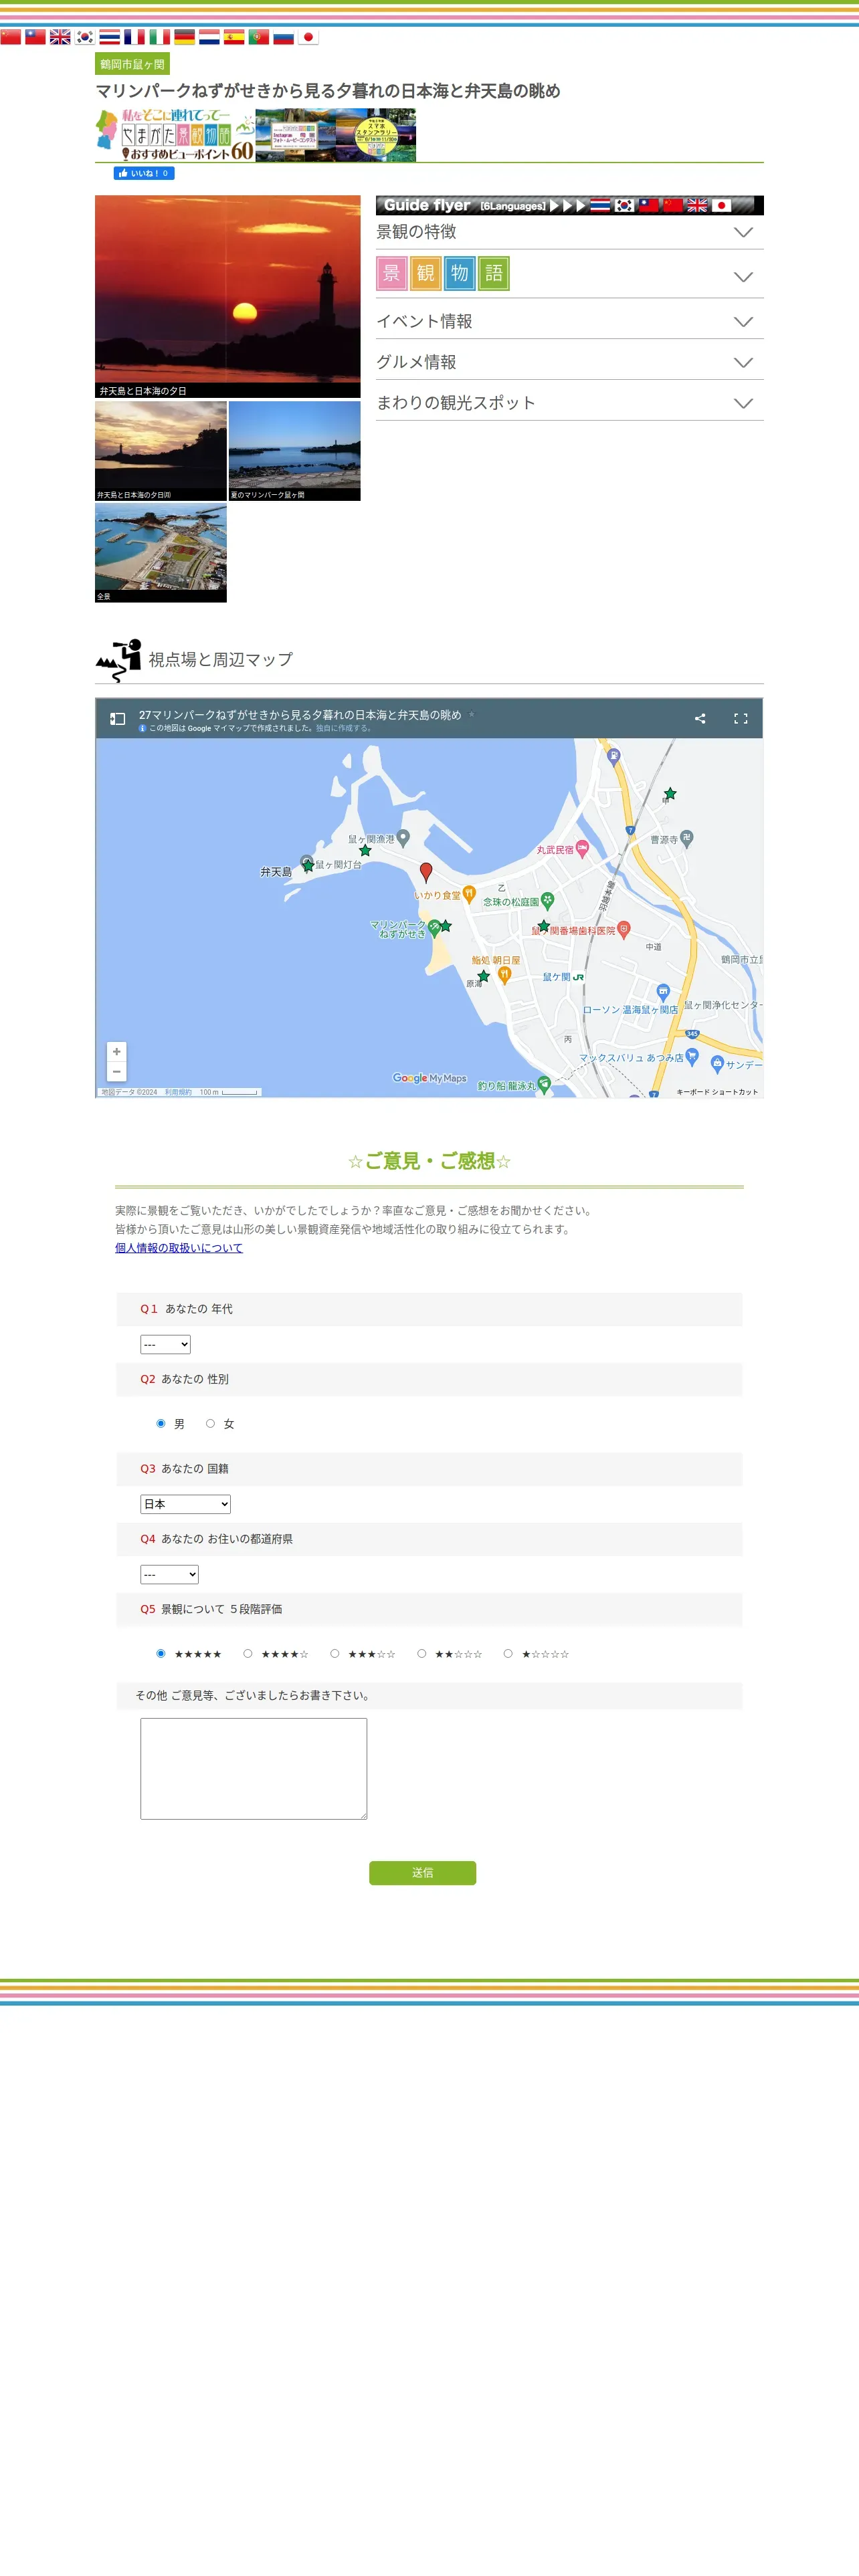Screen dimensions: 859x2576
Task: Open the English guide flyer UK flag
Action: (x=697, y=205)
